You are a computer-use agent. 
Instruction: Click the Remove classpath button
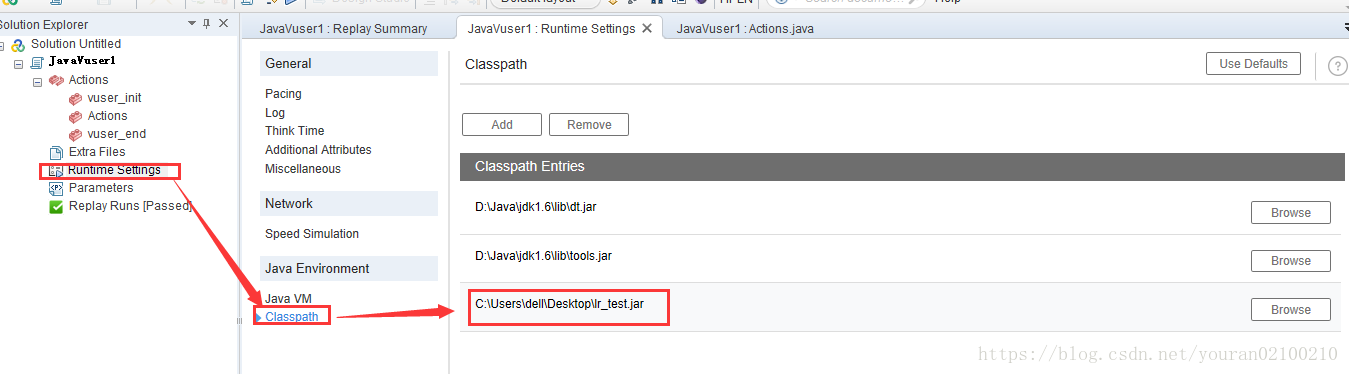589,125
